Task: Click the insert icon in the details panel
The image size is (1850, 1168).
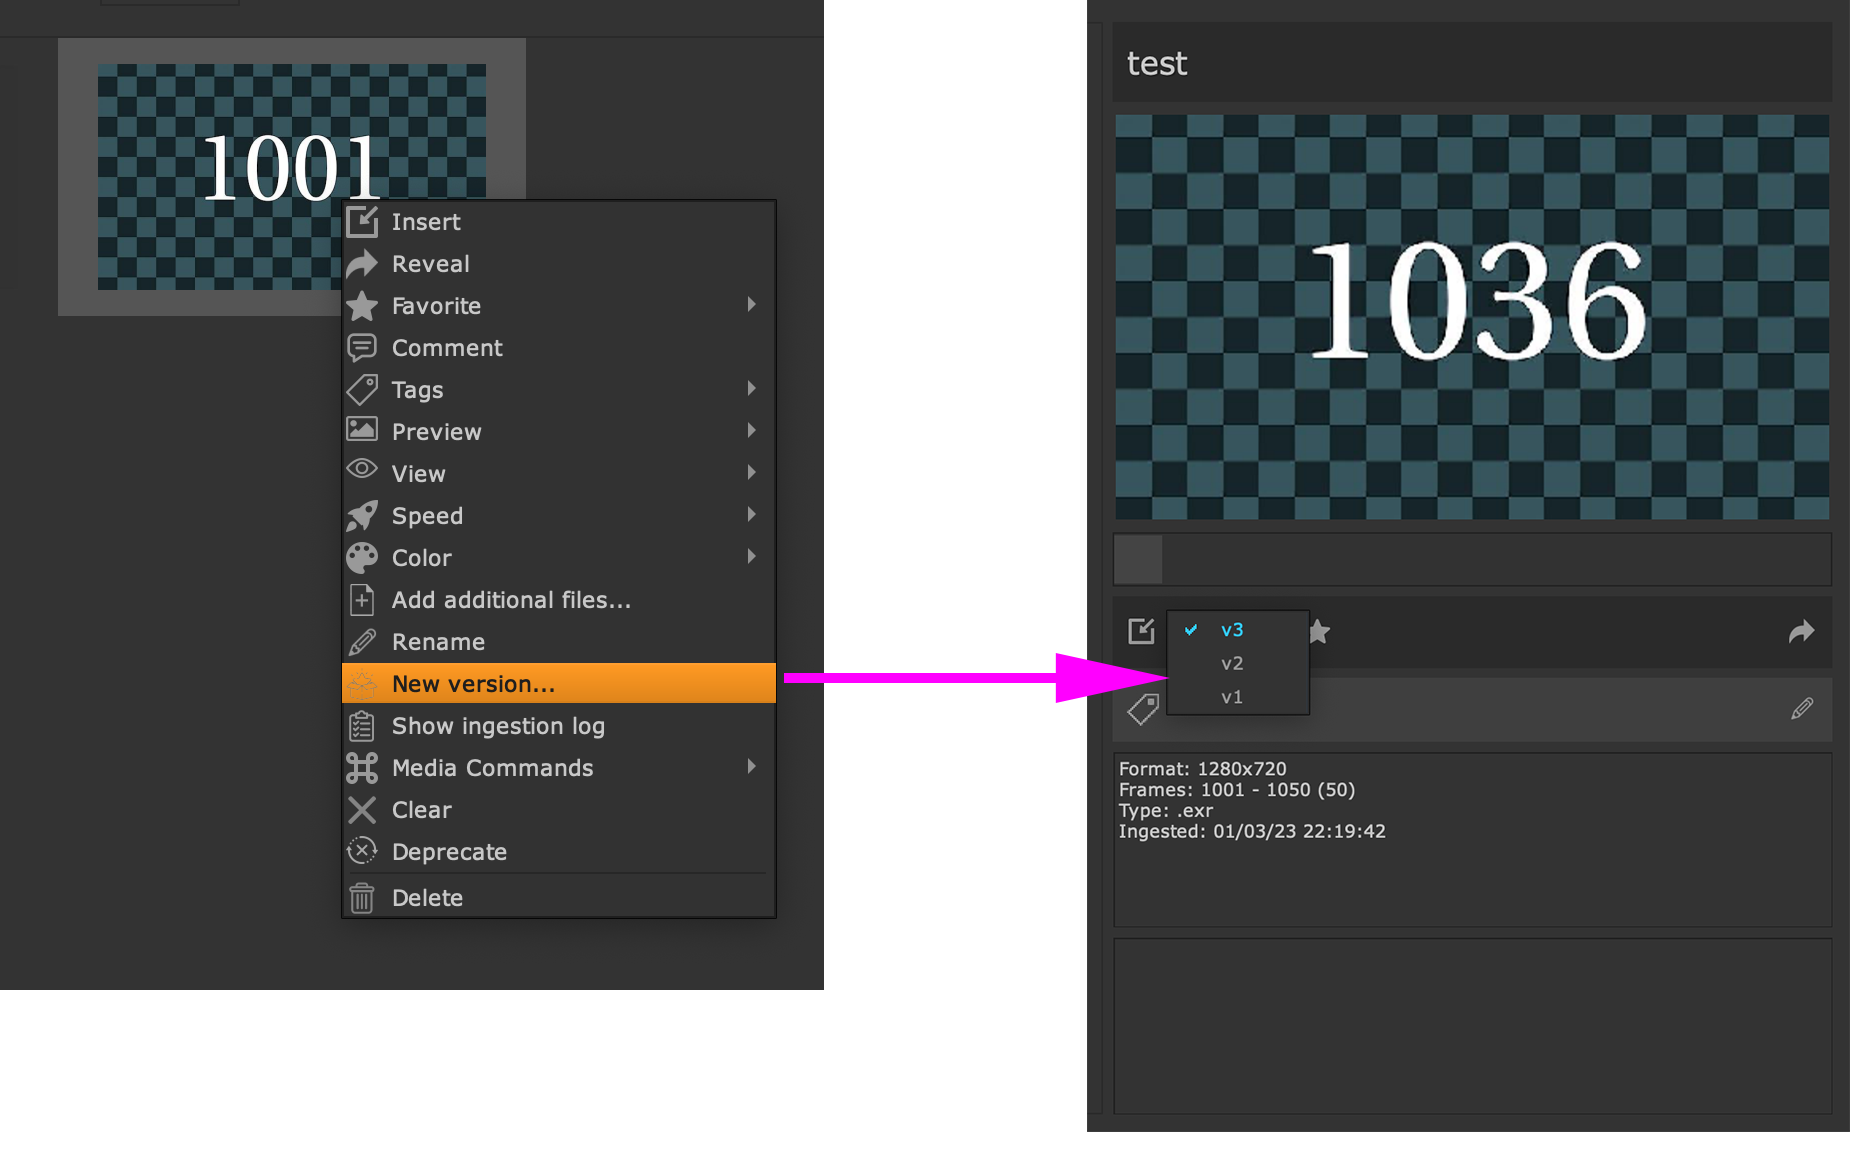Action: tap(1141, 631)
